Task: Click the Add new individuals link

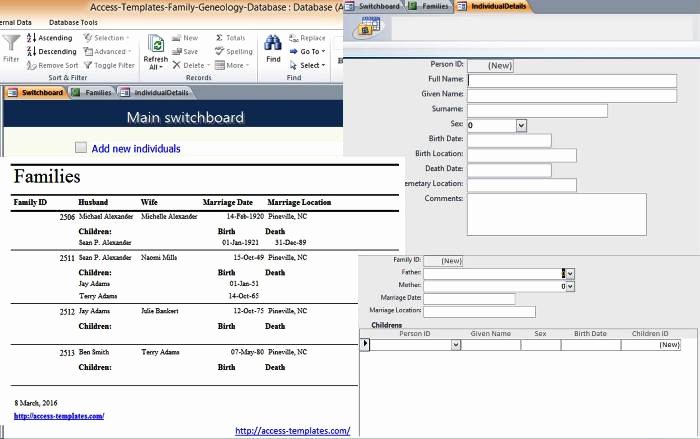Action: click(136, 149)
